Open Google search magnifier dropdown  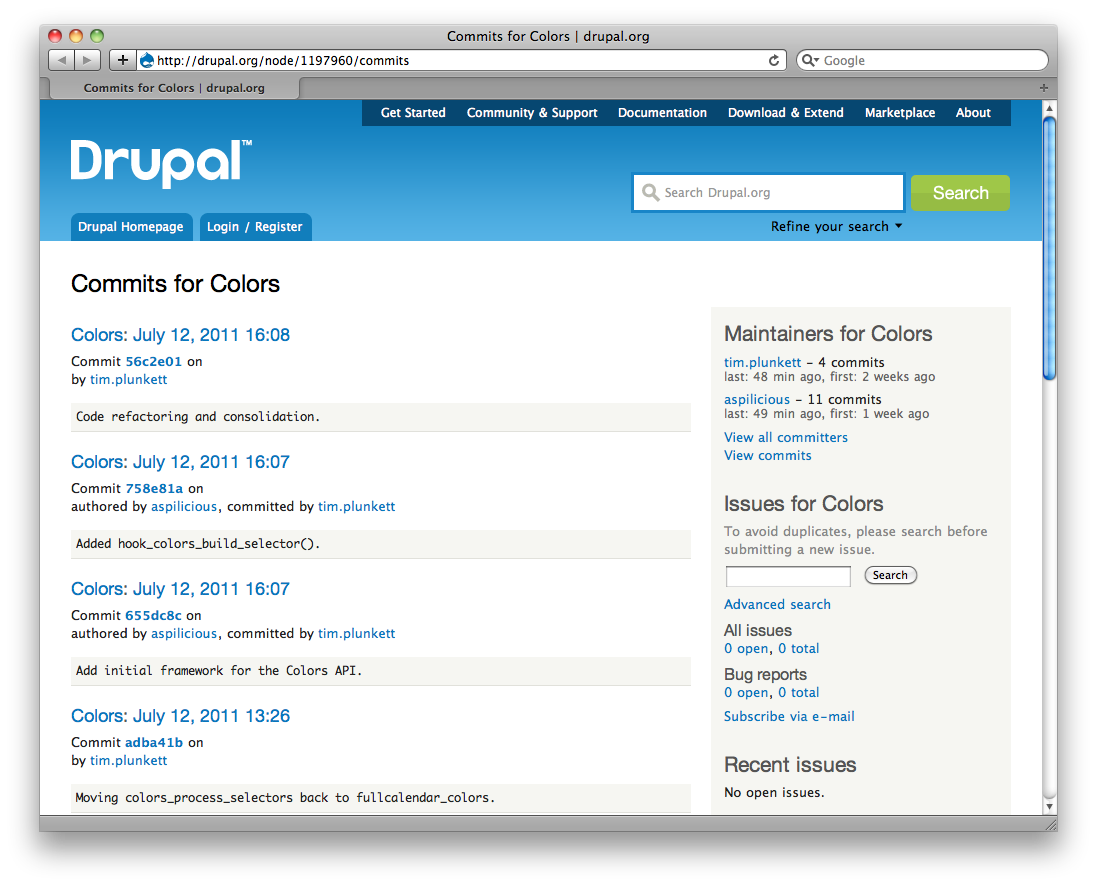pyautogui.click(x=810, y=60)
